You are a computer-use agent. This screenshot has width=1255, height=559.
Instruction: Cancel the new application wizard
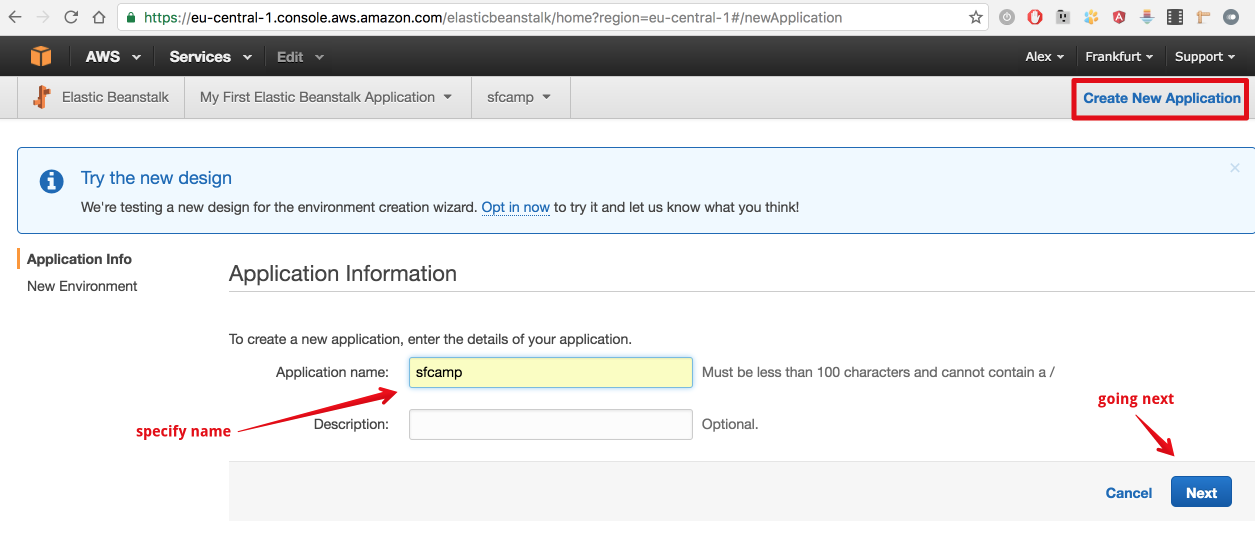pos(1129,493)
